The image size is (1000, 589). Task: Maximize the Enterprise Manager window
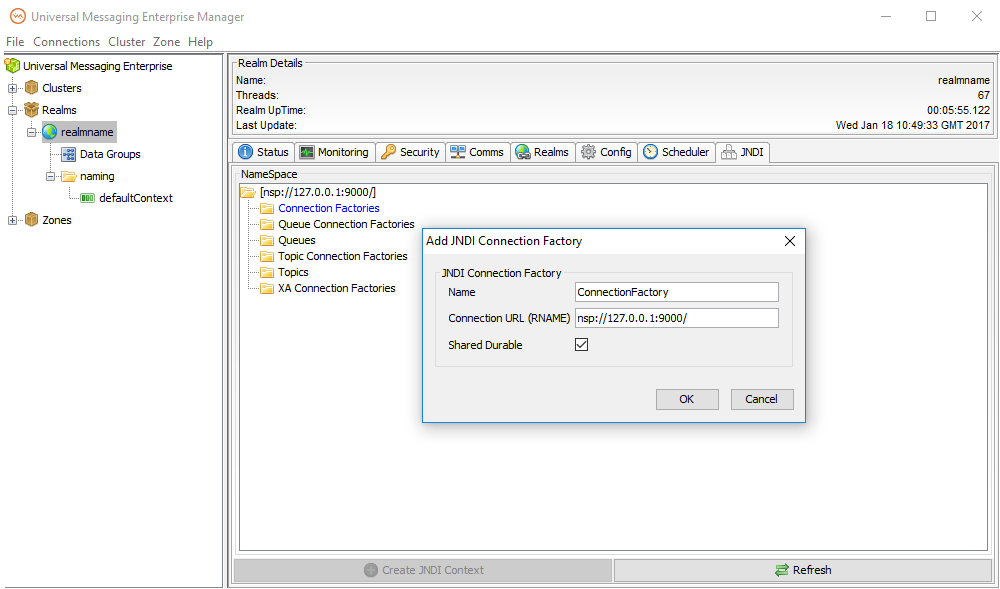click(931, 16)
